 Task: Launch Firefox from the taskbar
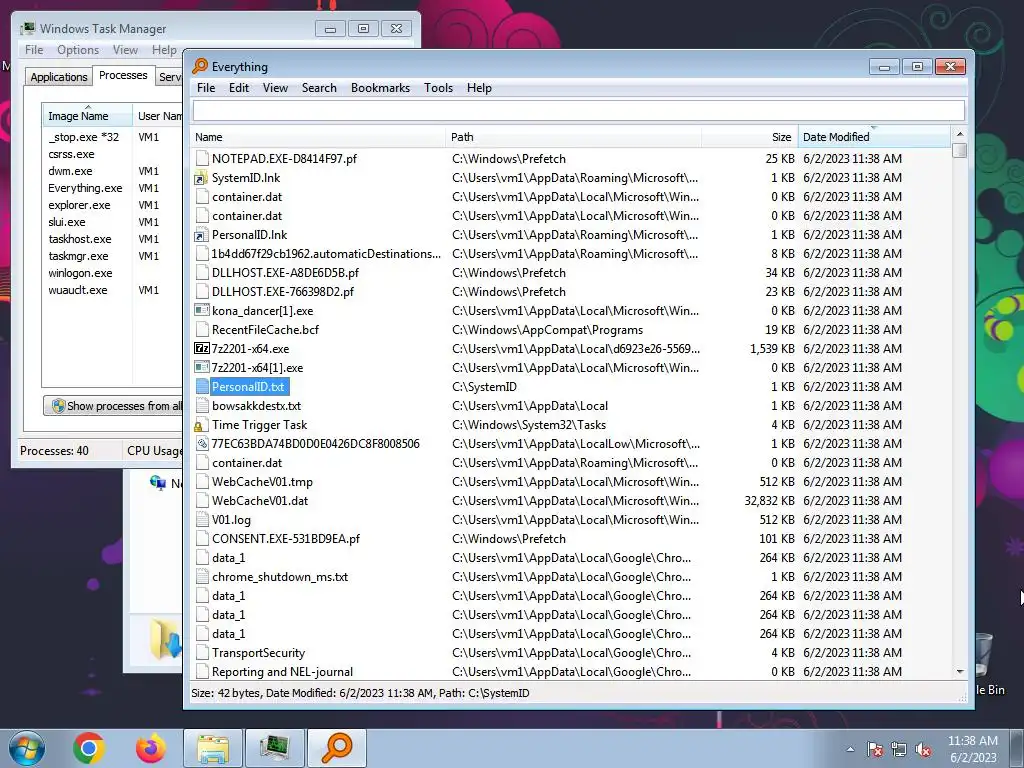click(151, 748)
